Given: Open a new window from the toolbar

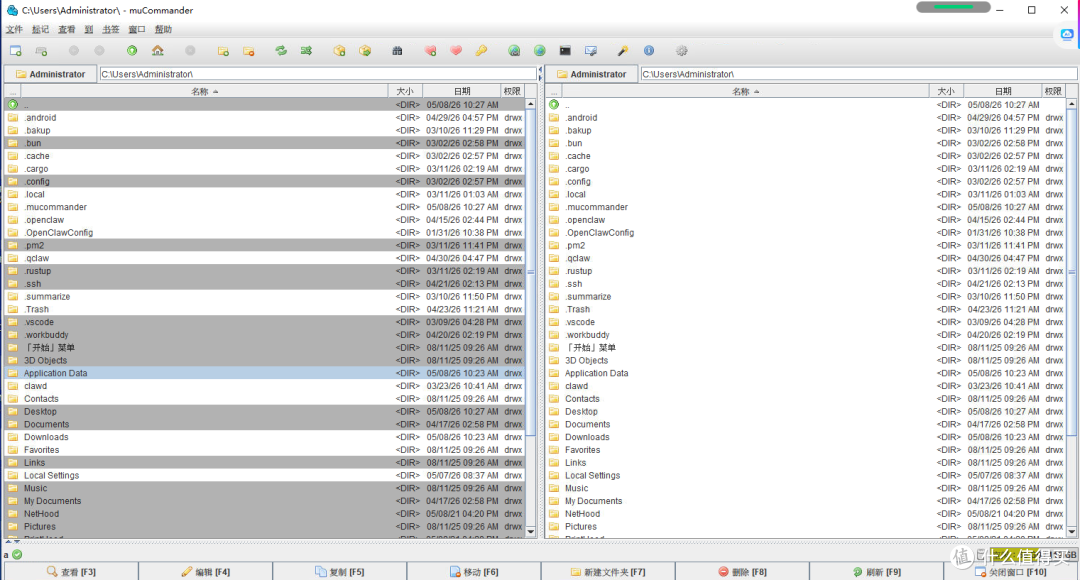Looking at the screenshot, I should (x=16, y=51).
